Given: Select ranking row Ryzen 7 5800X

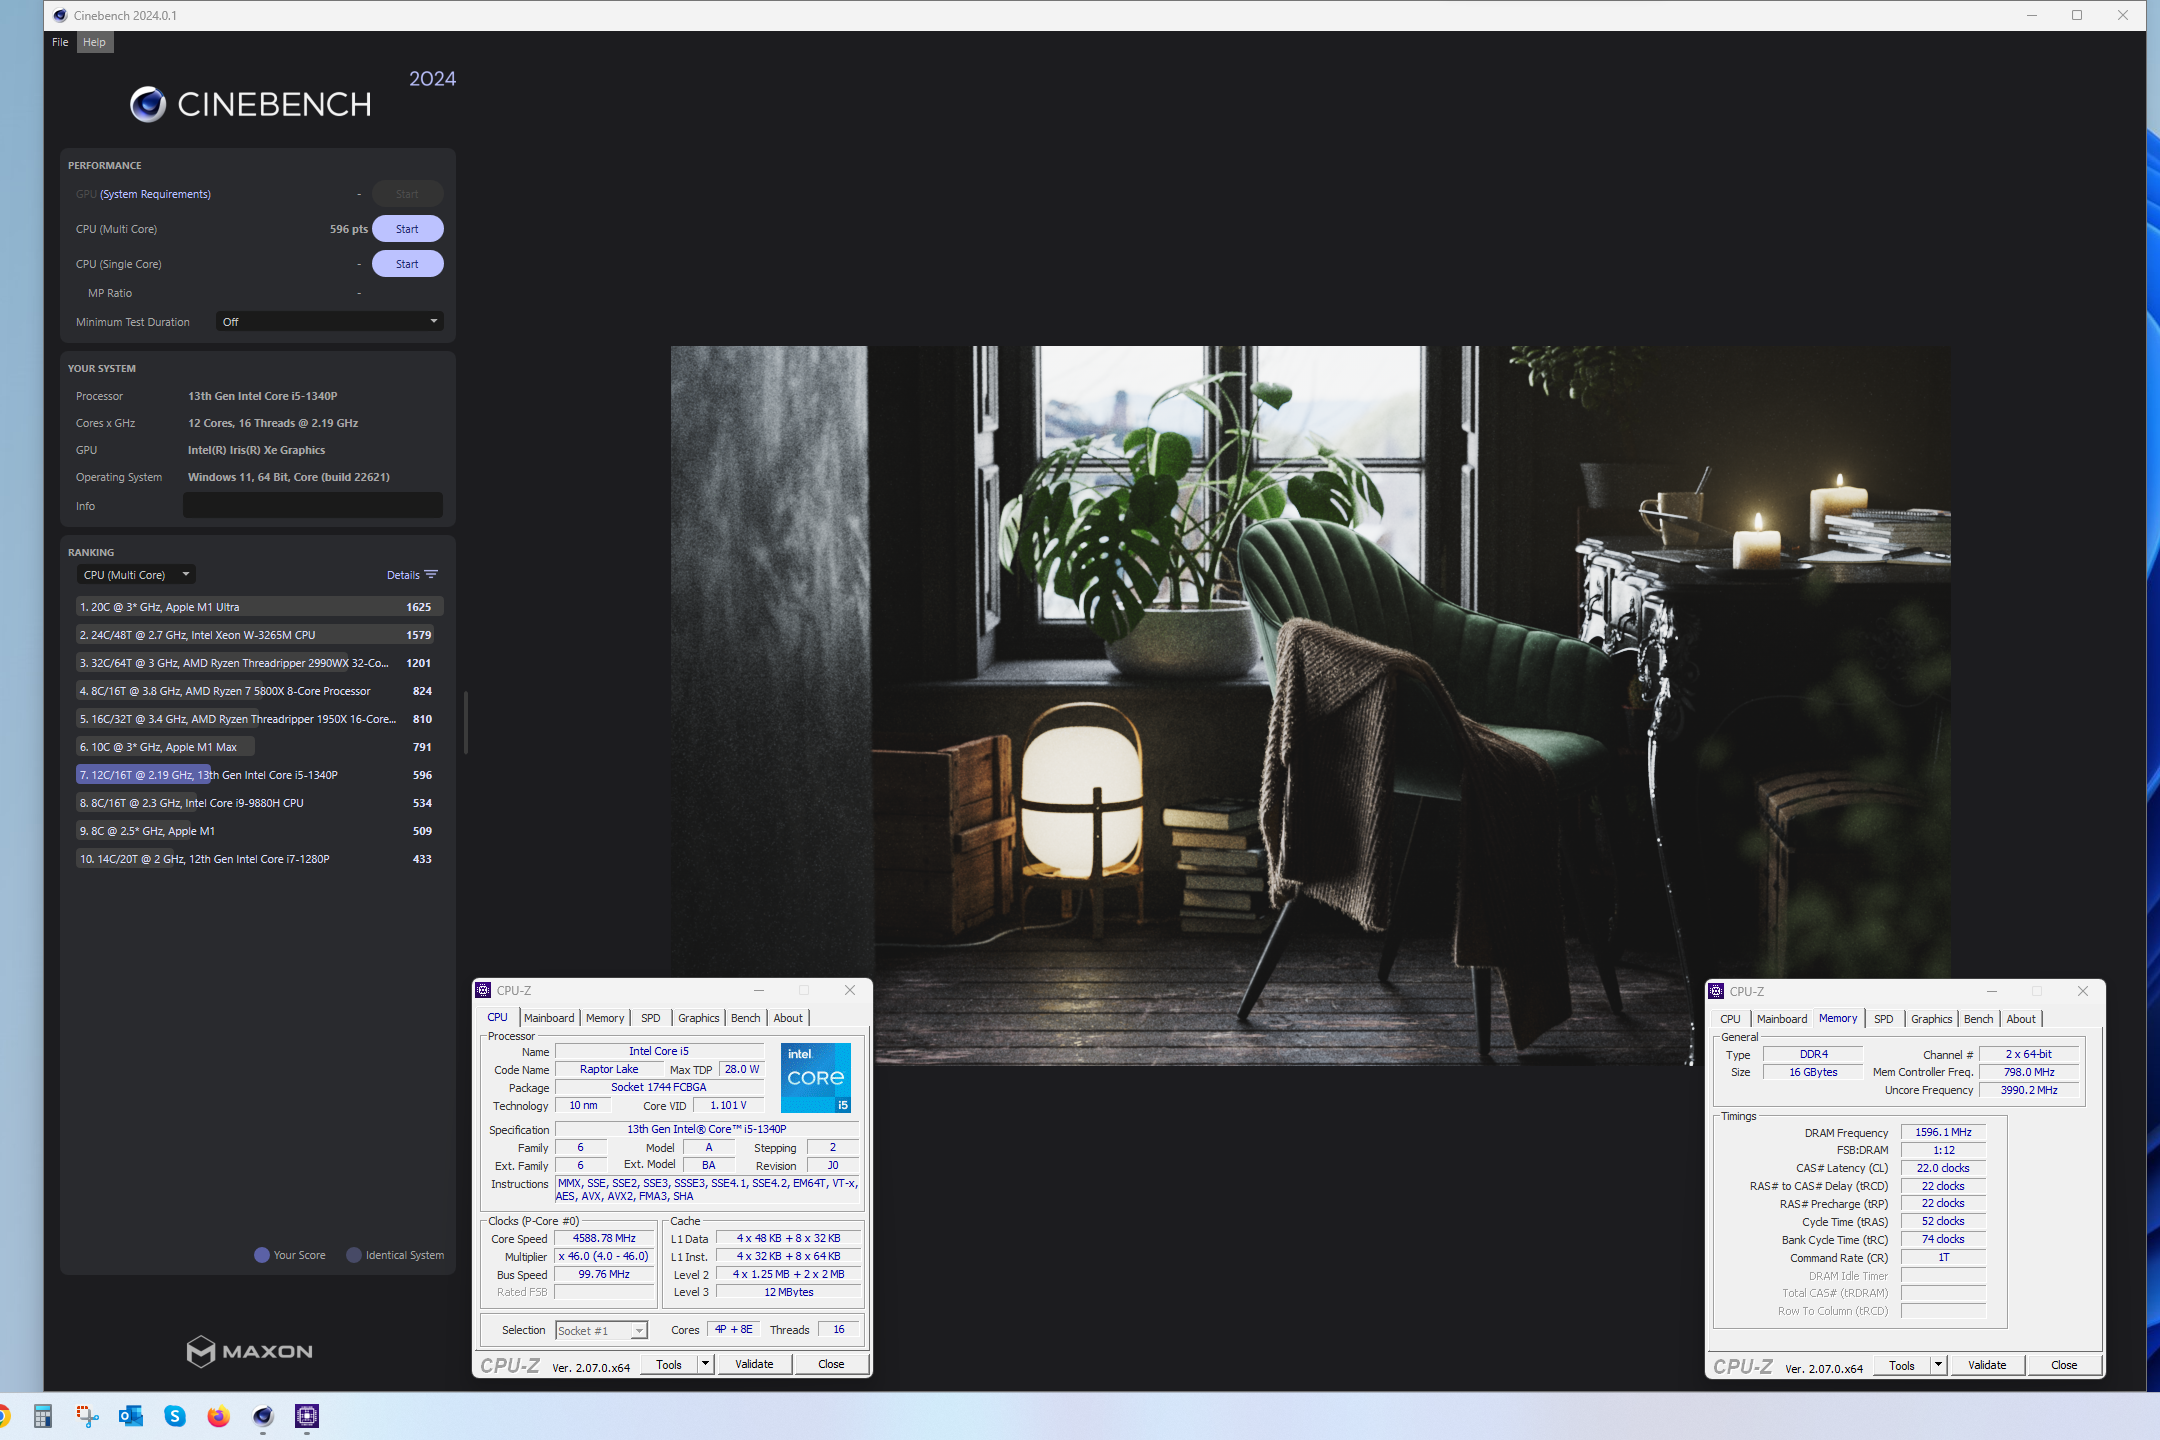Looking at the screenshot, I should pos(260,691).
